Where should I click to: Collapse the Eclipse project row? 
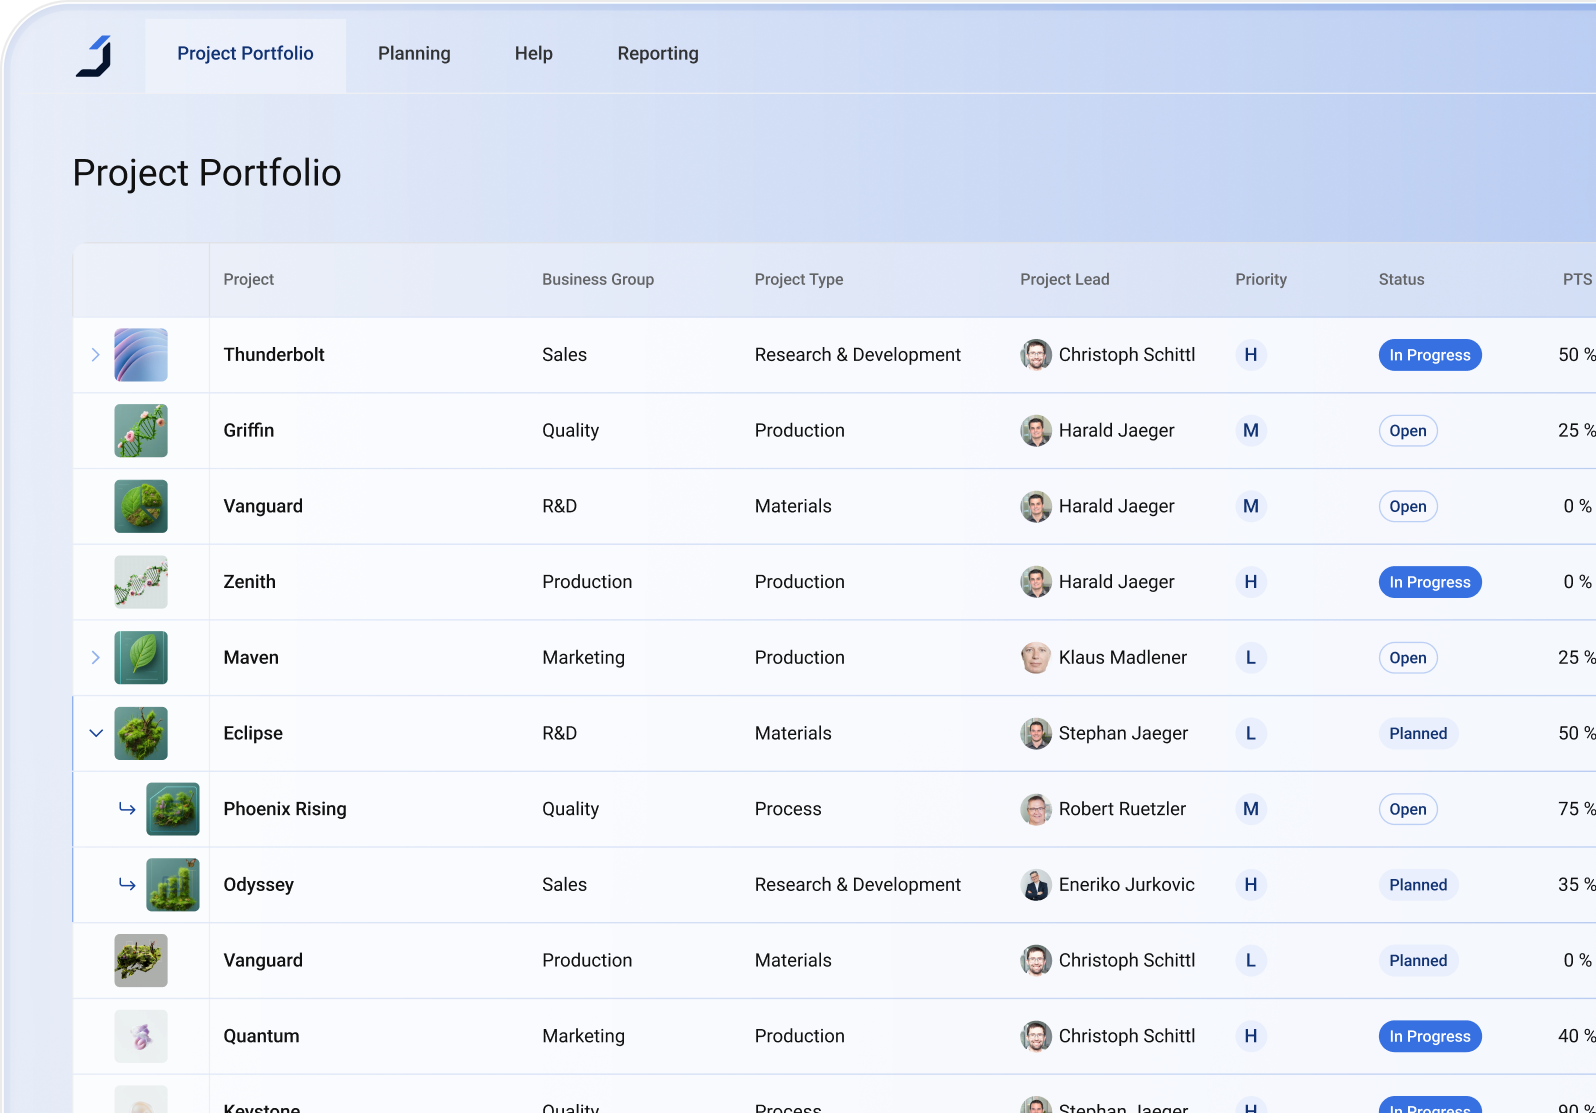click(96, 733)
